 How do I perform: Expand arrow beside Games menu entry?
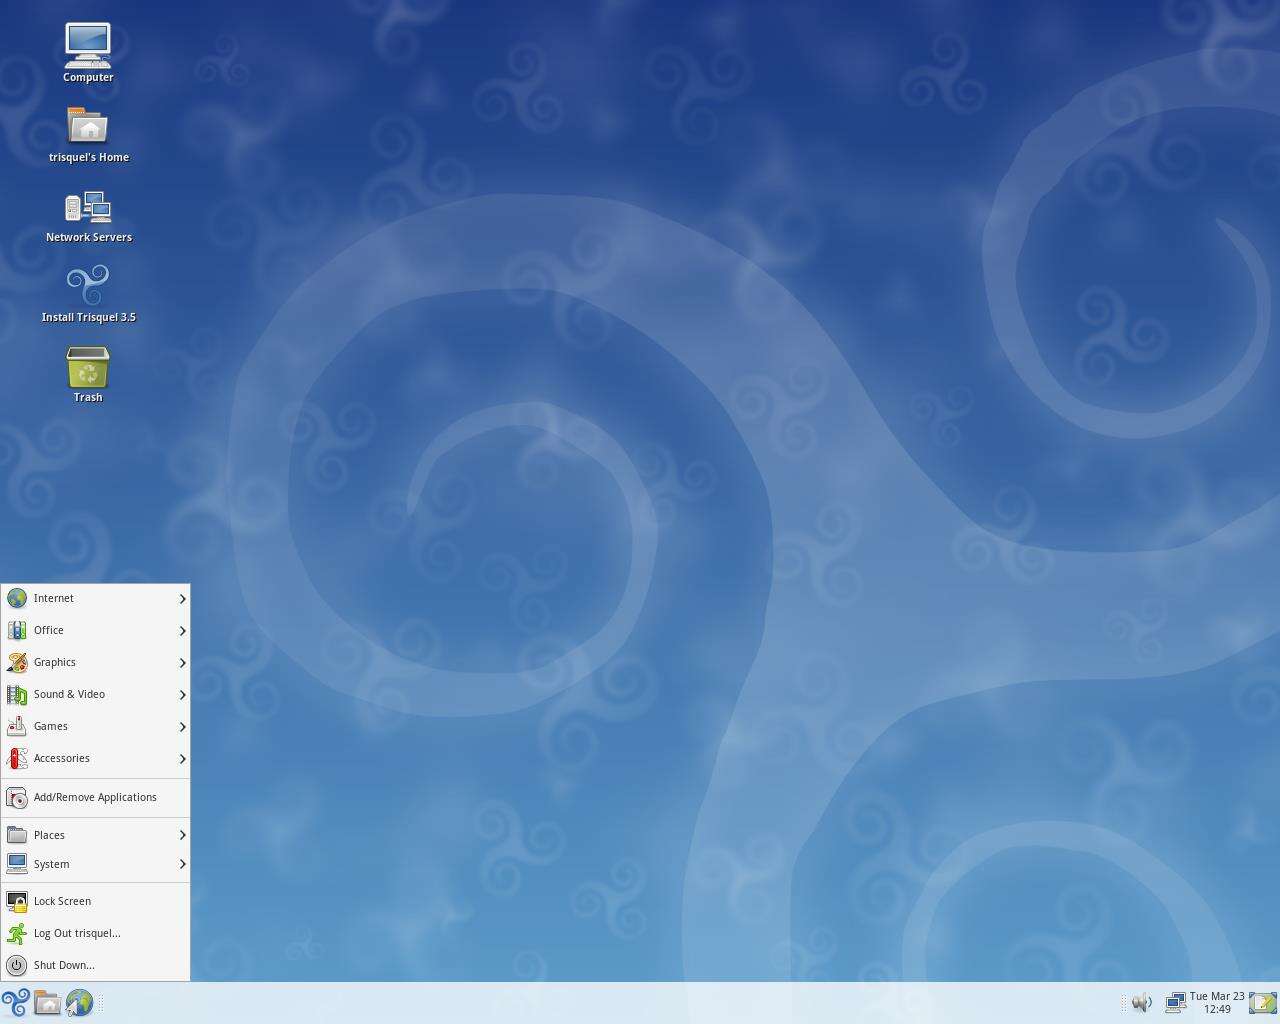pyautogui.click(x=182, y=726)
